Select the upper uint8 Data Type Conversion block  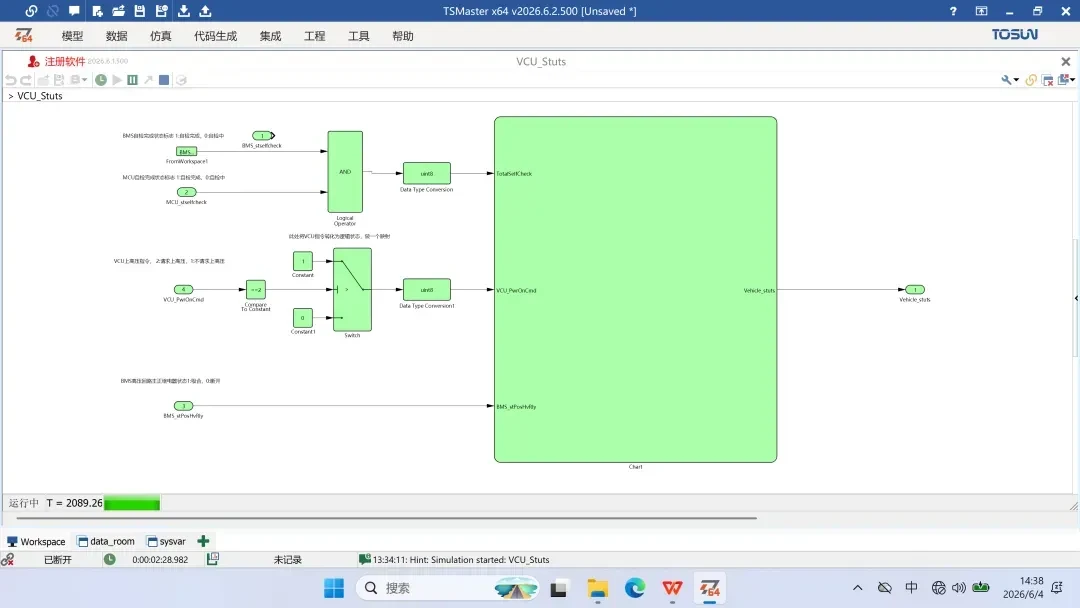(426, 174)
